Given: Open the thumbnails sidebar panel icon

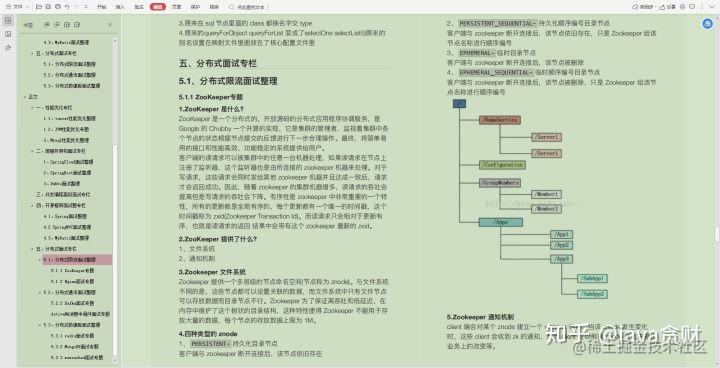Looking at the screenshot, I should (x=8, y=34).
